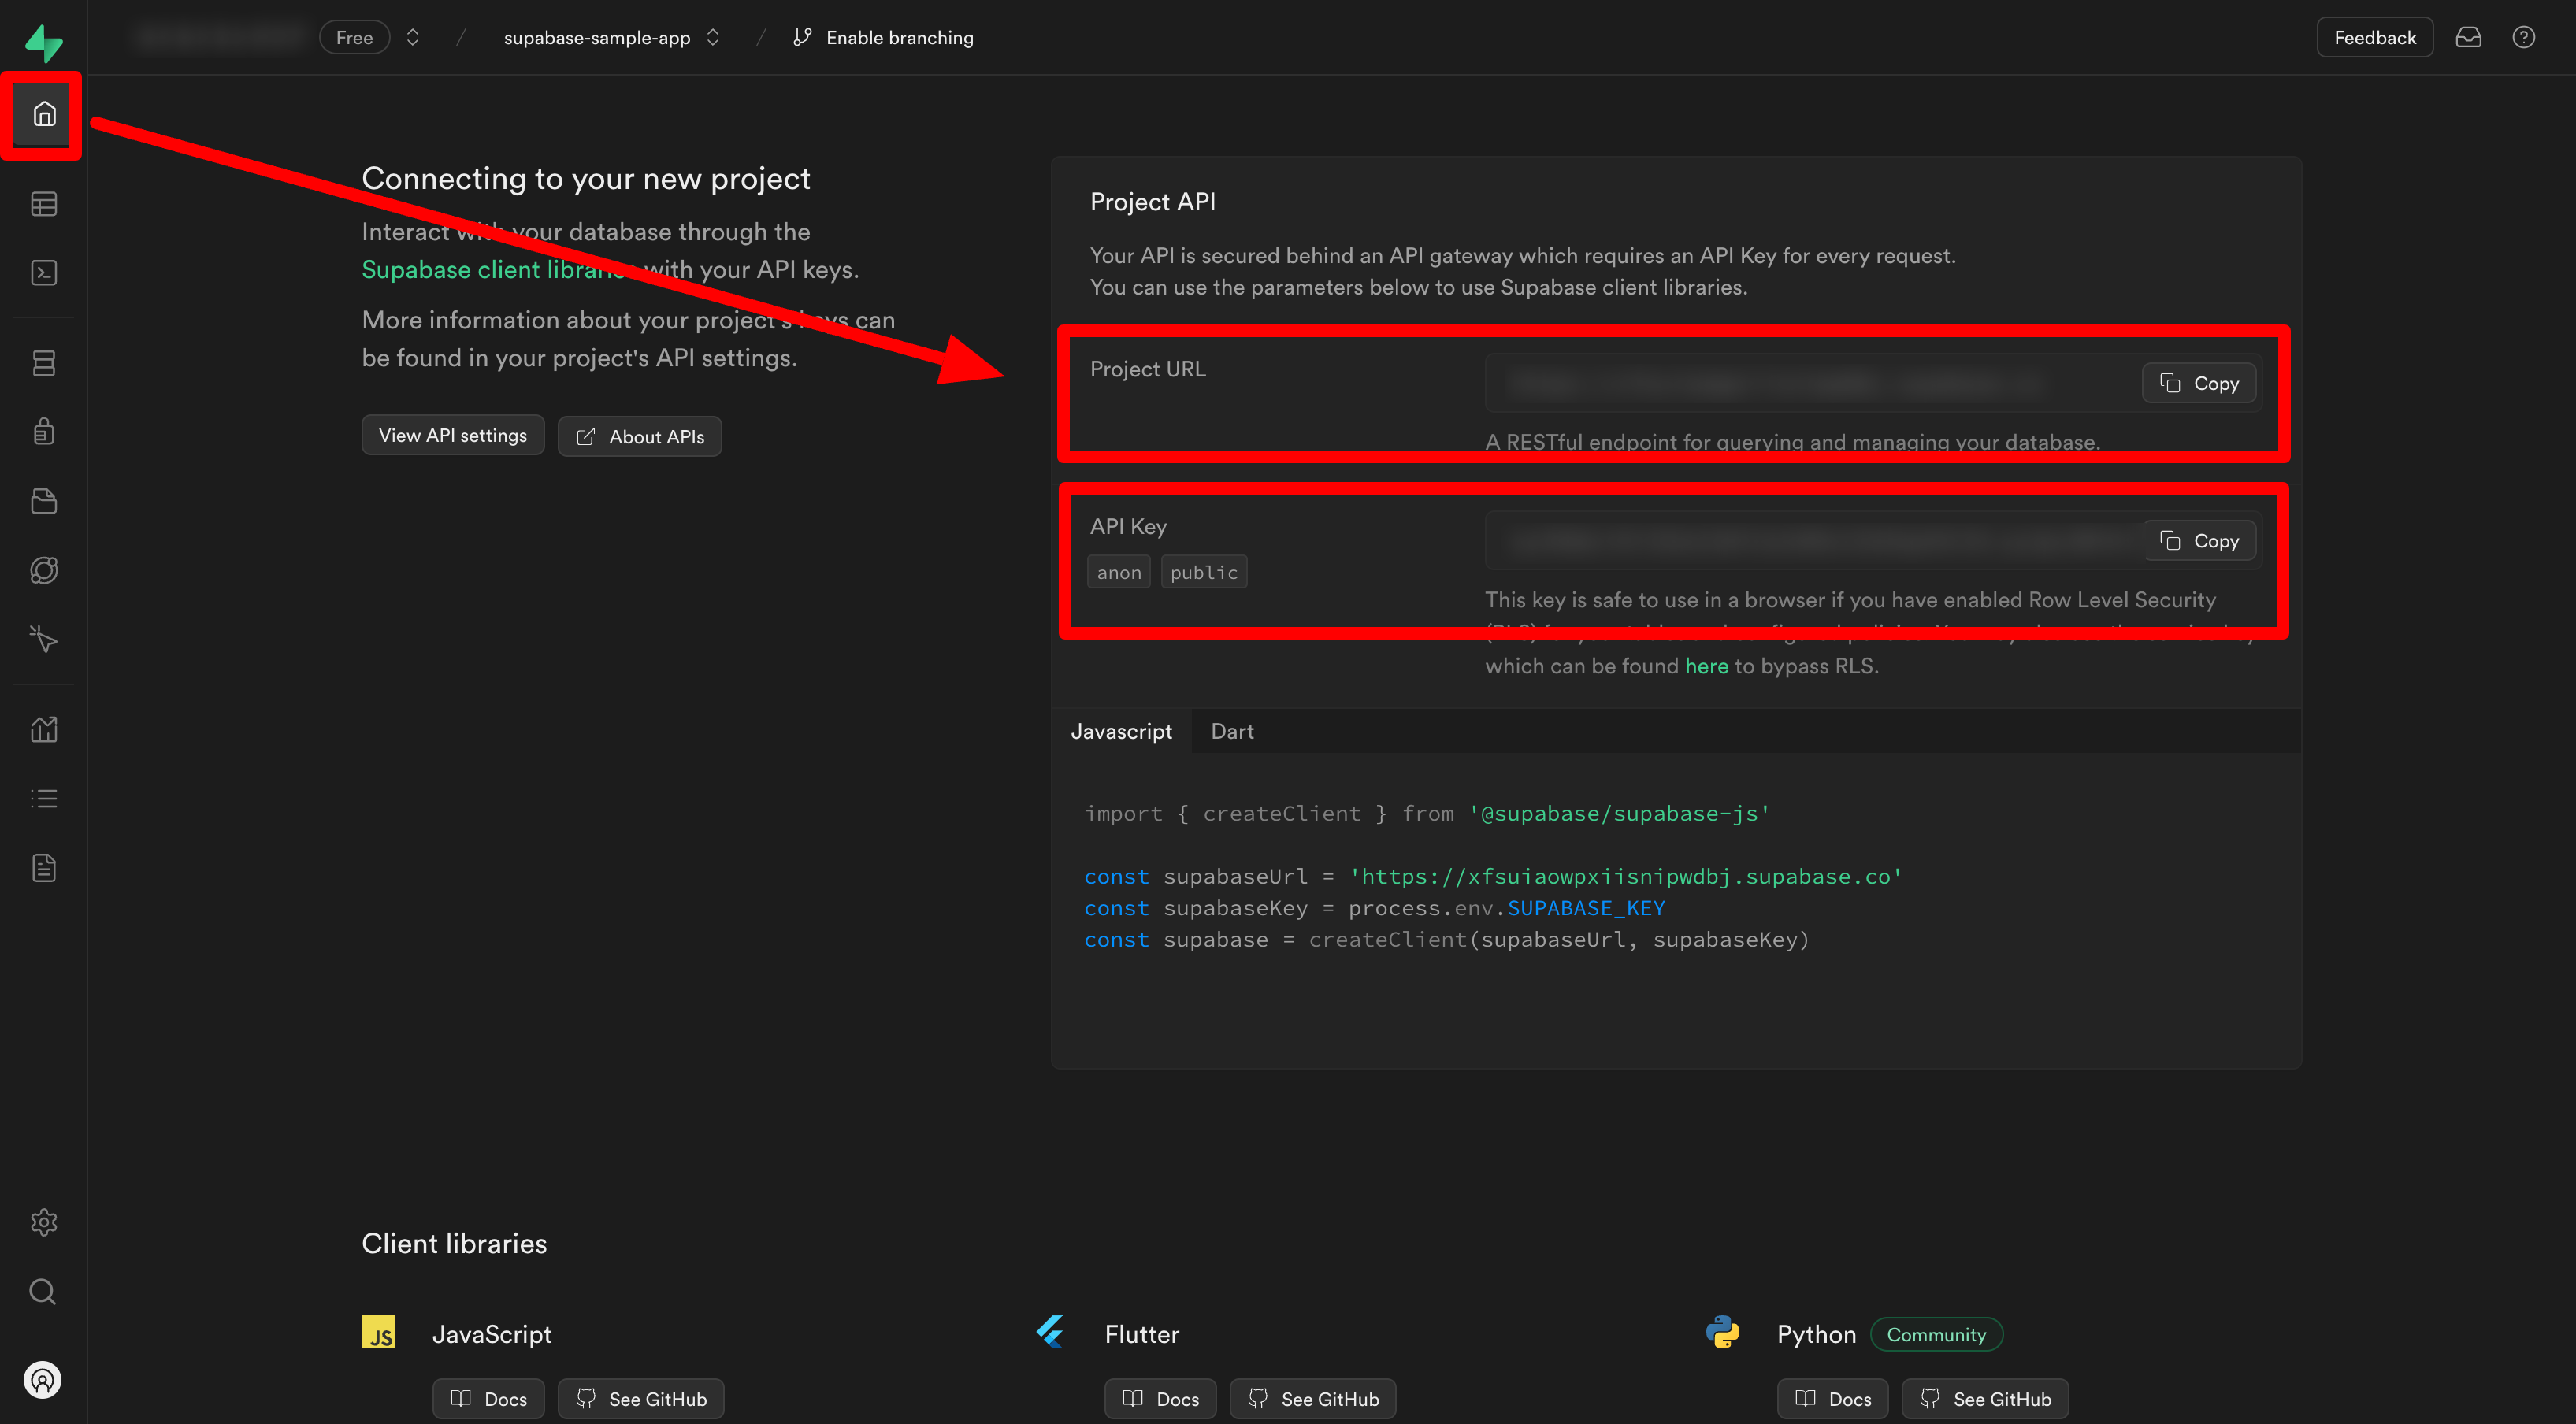Open the SQL Editor icon
This screenshot has width=2576, height=1424.
[x=43, y=273]
